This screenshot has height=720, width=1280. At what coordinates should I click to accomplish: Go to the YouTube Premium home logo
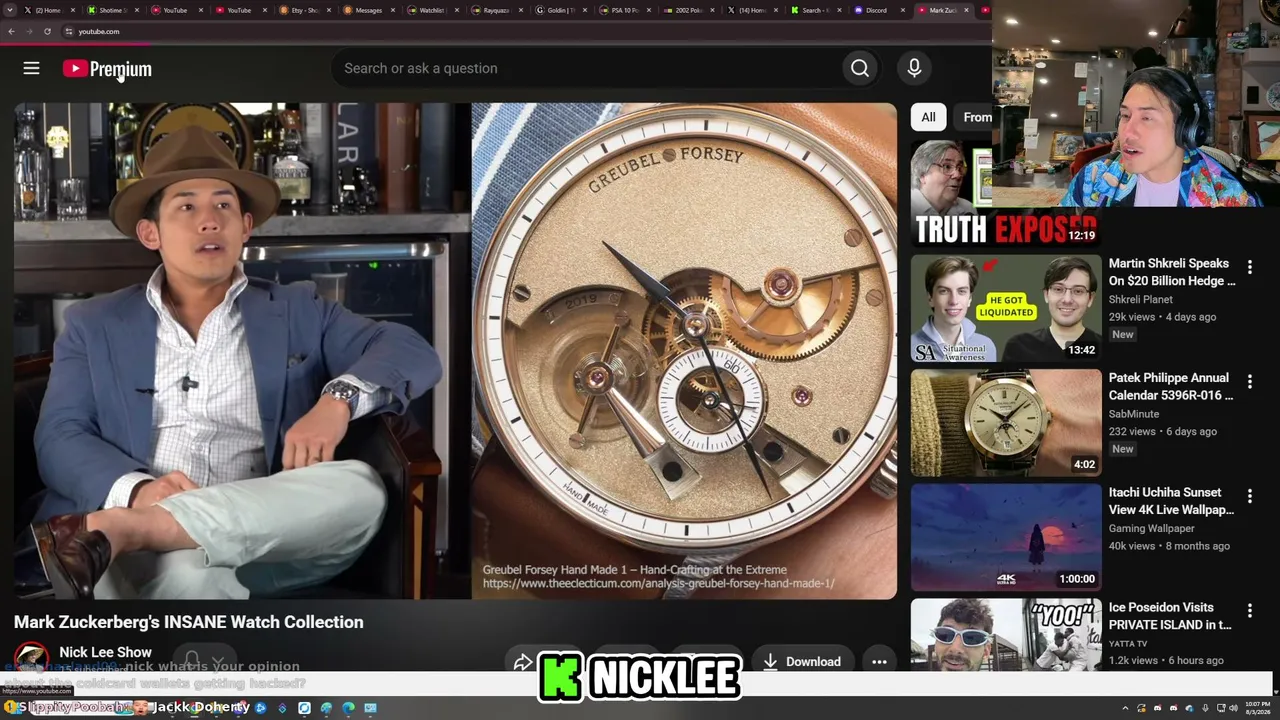(107, 68)
